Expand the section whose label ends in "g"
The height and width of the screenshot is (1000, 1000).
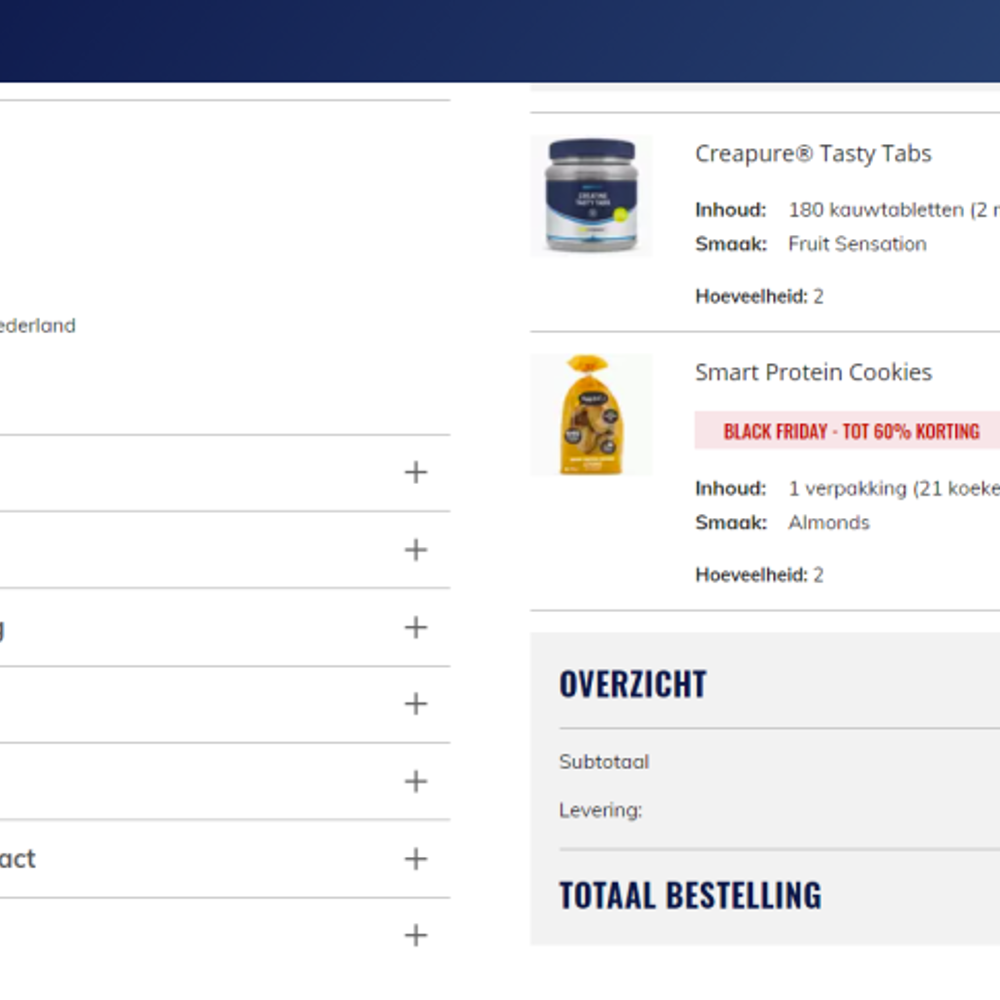(416, 627)
